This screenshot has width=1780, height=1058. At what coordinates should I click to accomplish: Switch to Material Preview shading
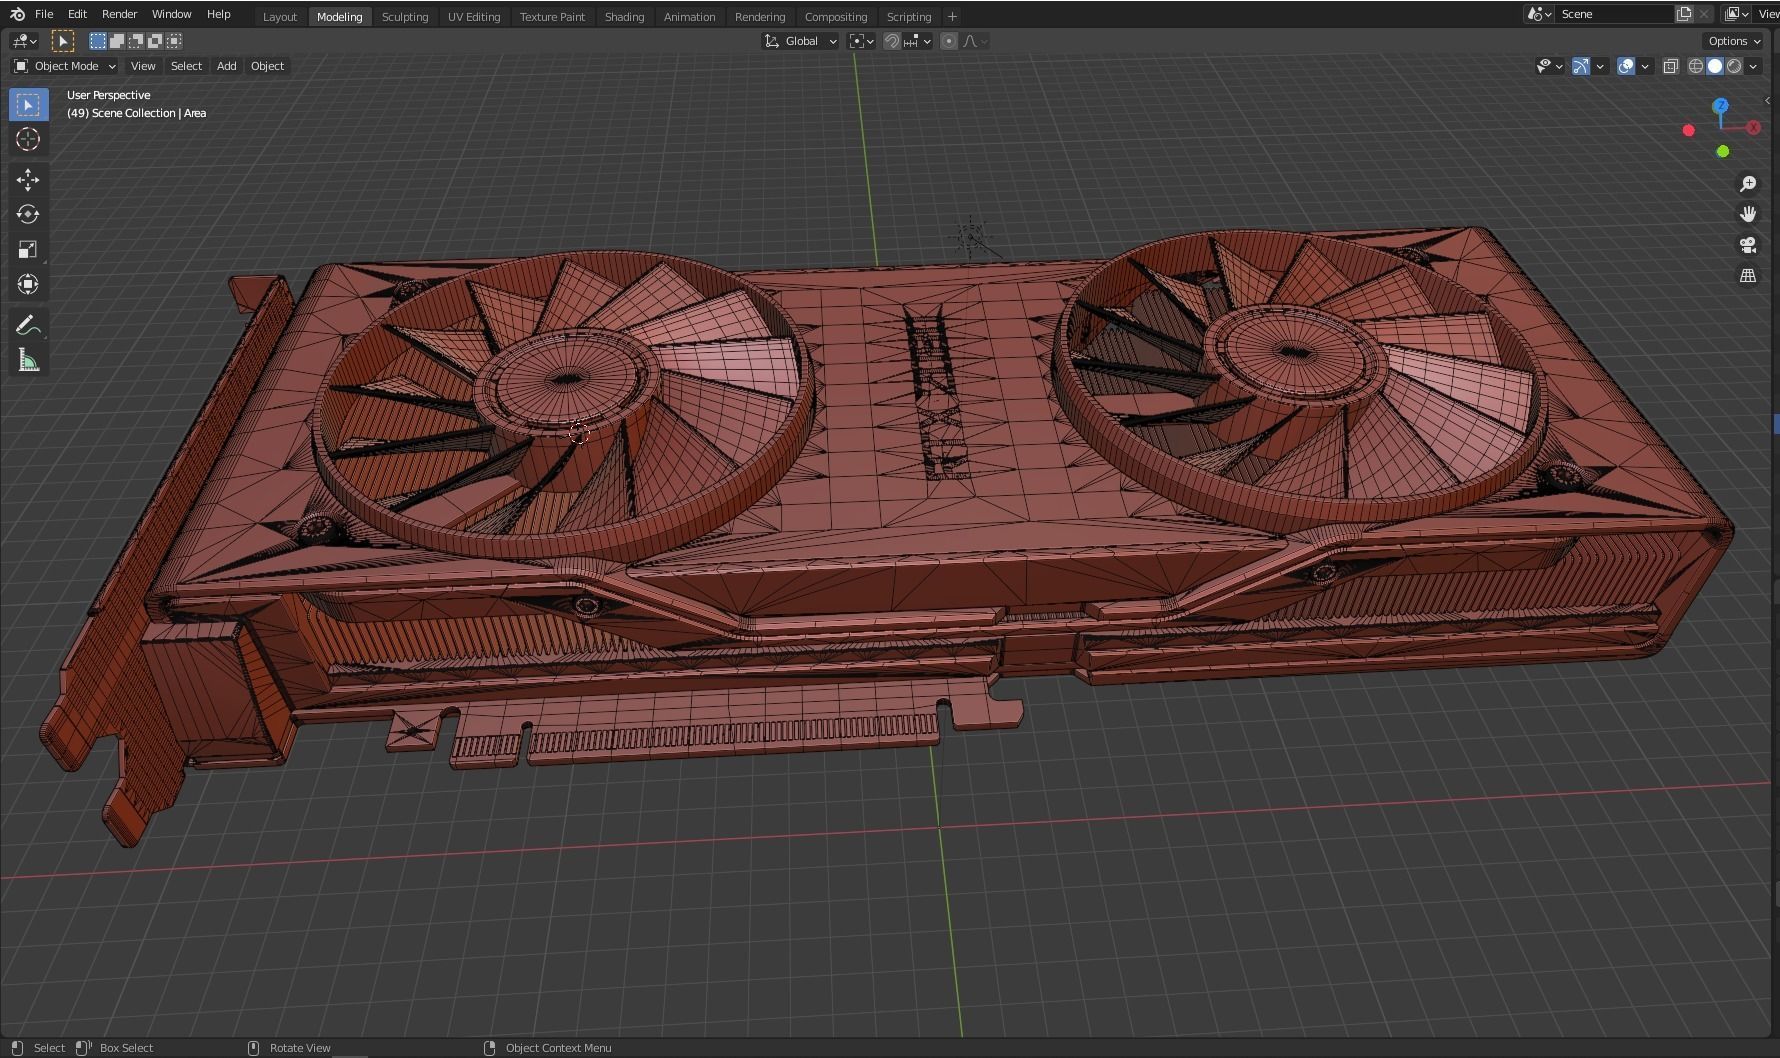(x=1734, y=66)
